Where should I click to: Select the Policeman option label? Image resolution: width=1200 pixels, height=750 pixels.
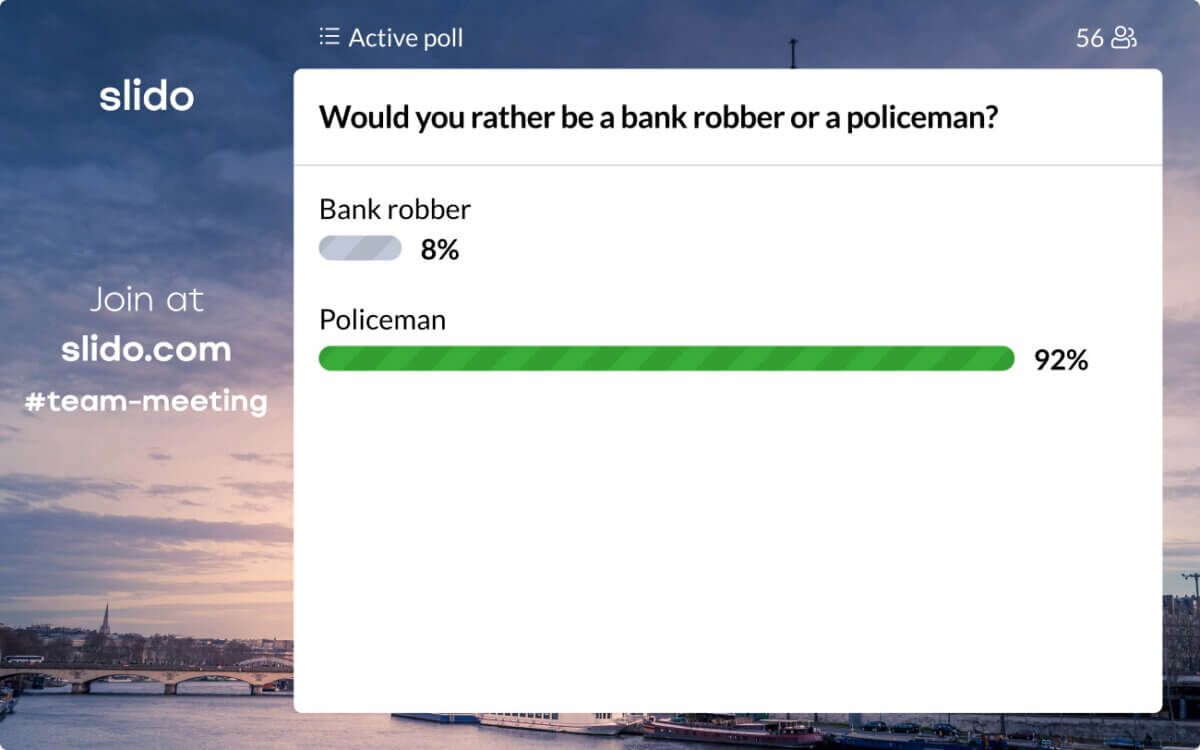pyautogui.click(x=382, y=320)
